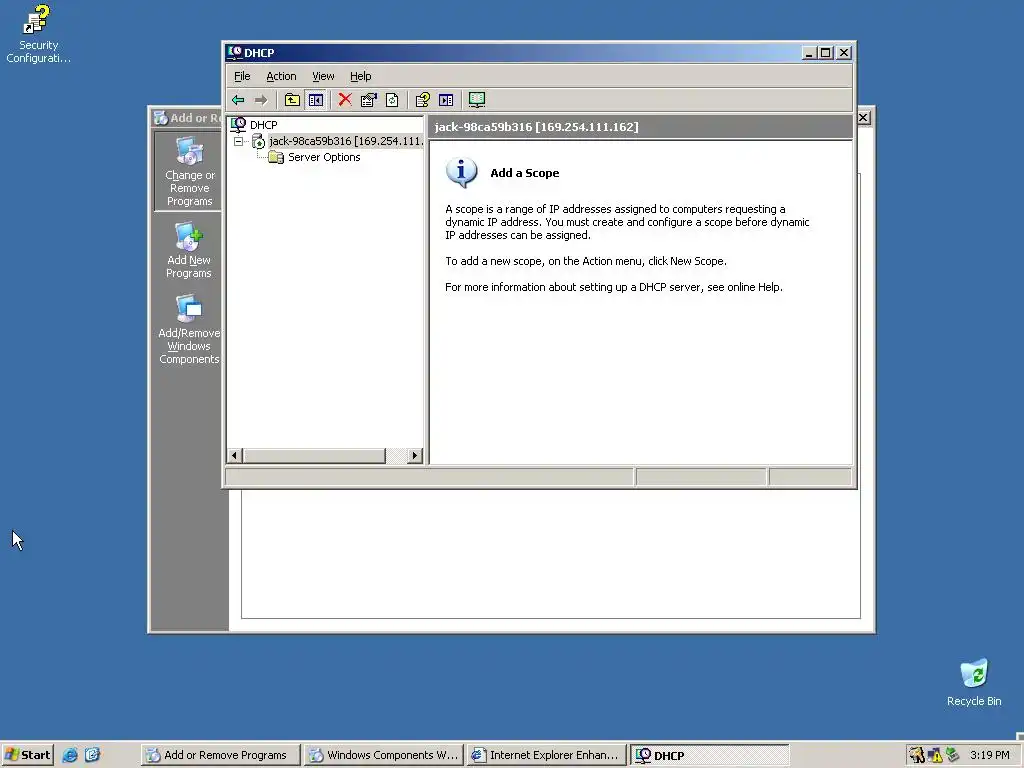Image resolution: width=1024 pixels, height=768 pixels.
Task: Open the Help menu
Action: 360,76
